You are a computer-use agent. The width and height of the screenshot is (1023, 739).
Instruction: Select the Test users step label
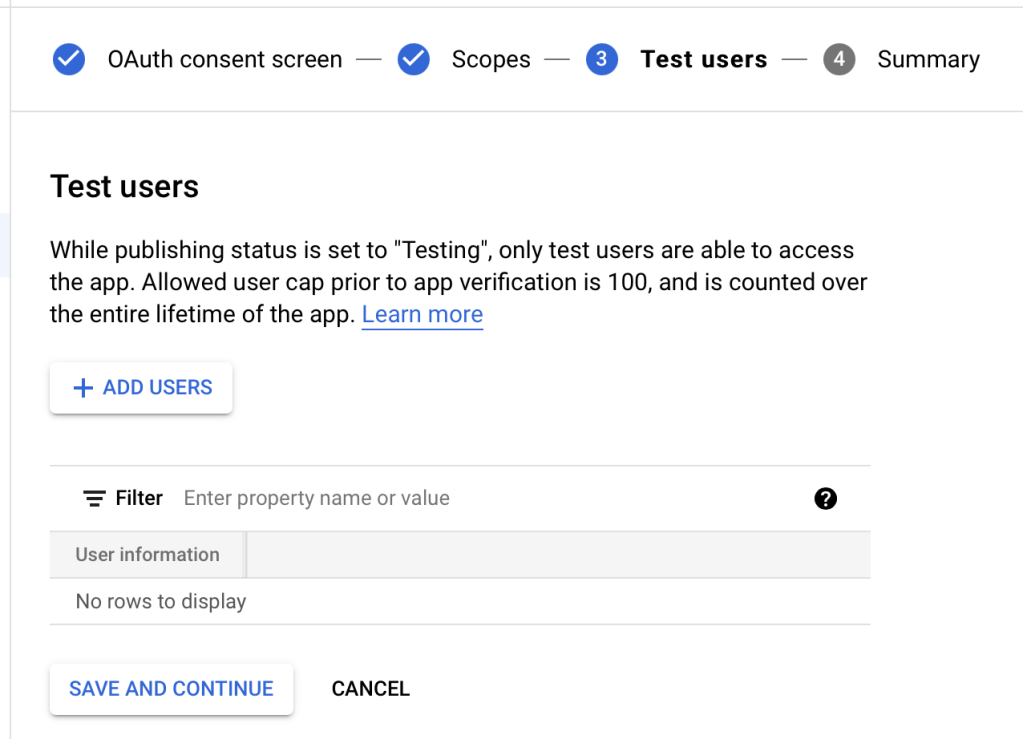click(703, 60)
